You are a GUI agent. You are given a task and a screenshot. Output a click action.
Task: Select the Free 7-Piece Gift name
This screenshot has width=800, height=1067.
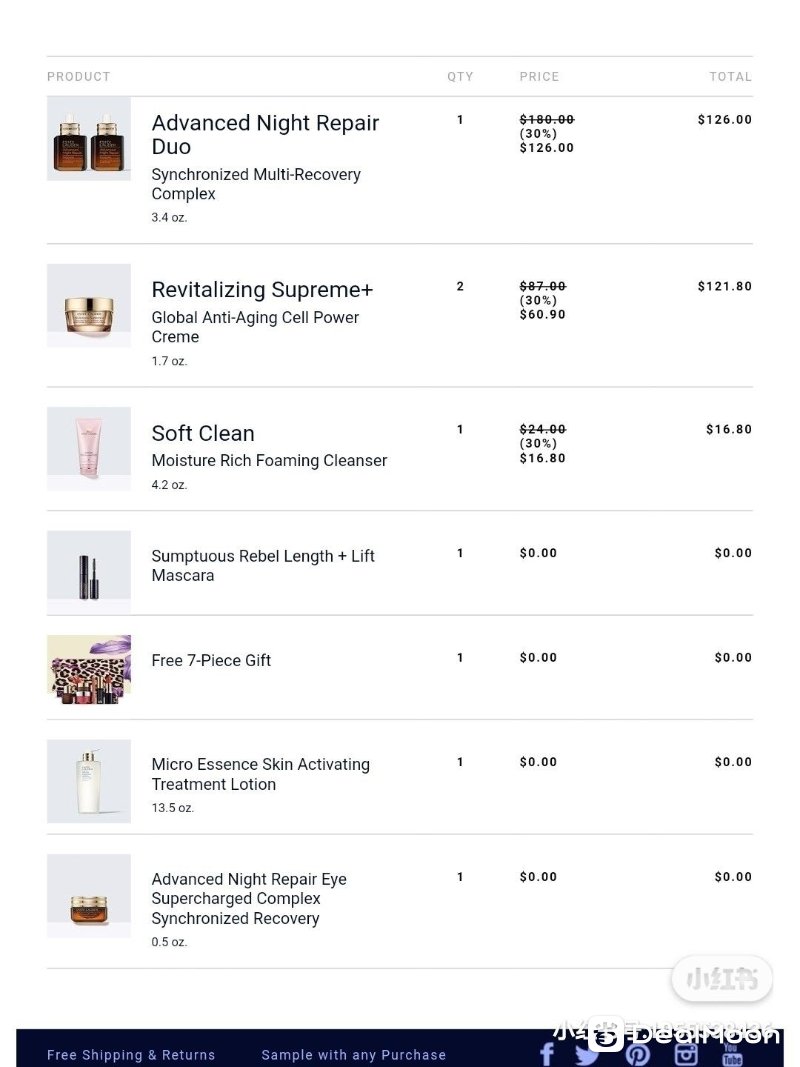(x=211, y=660)
